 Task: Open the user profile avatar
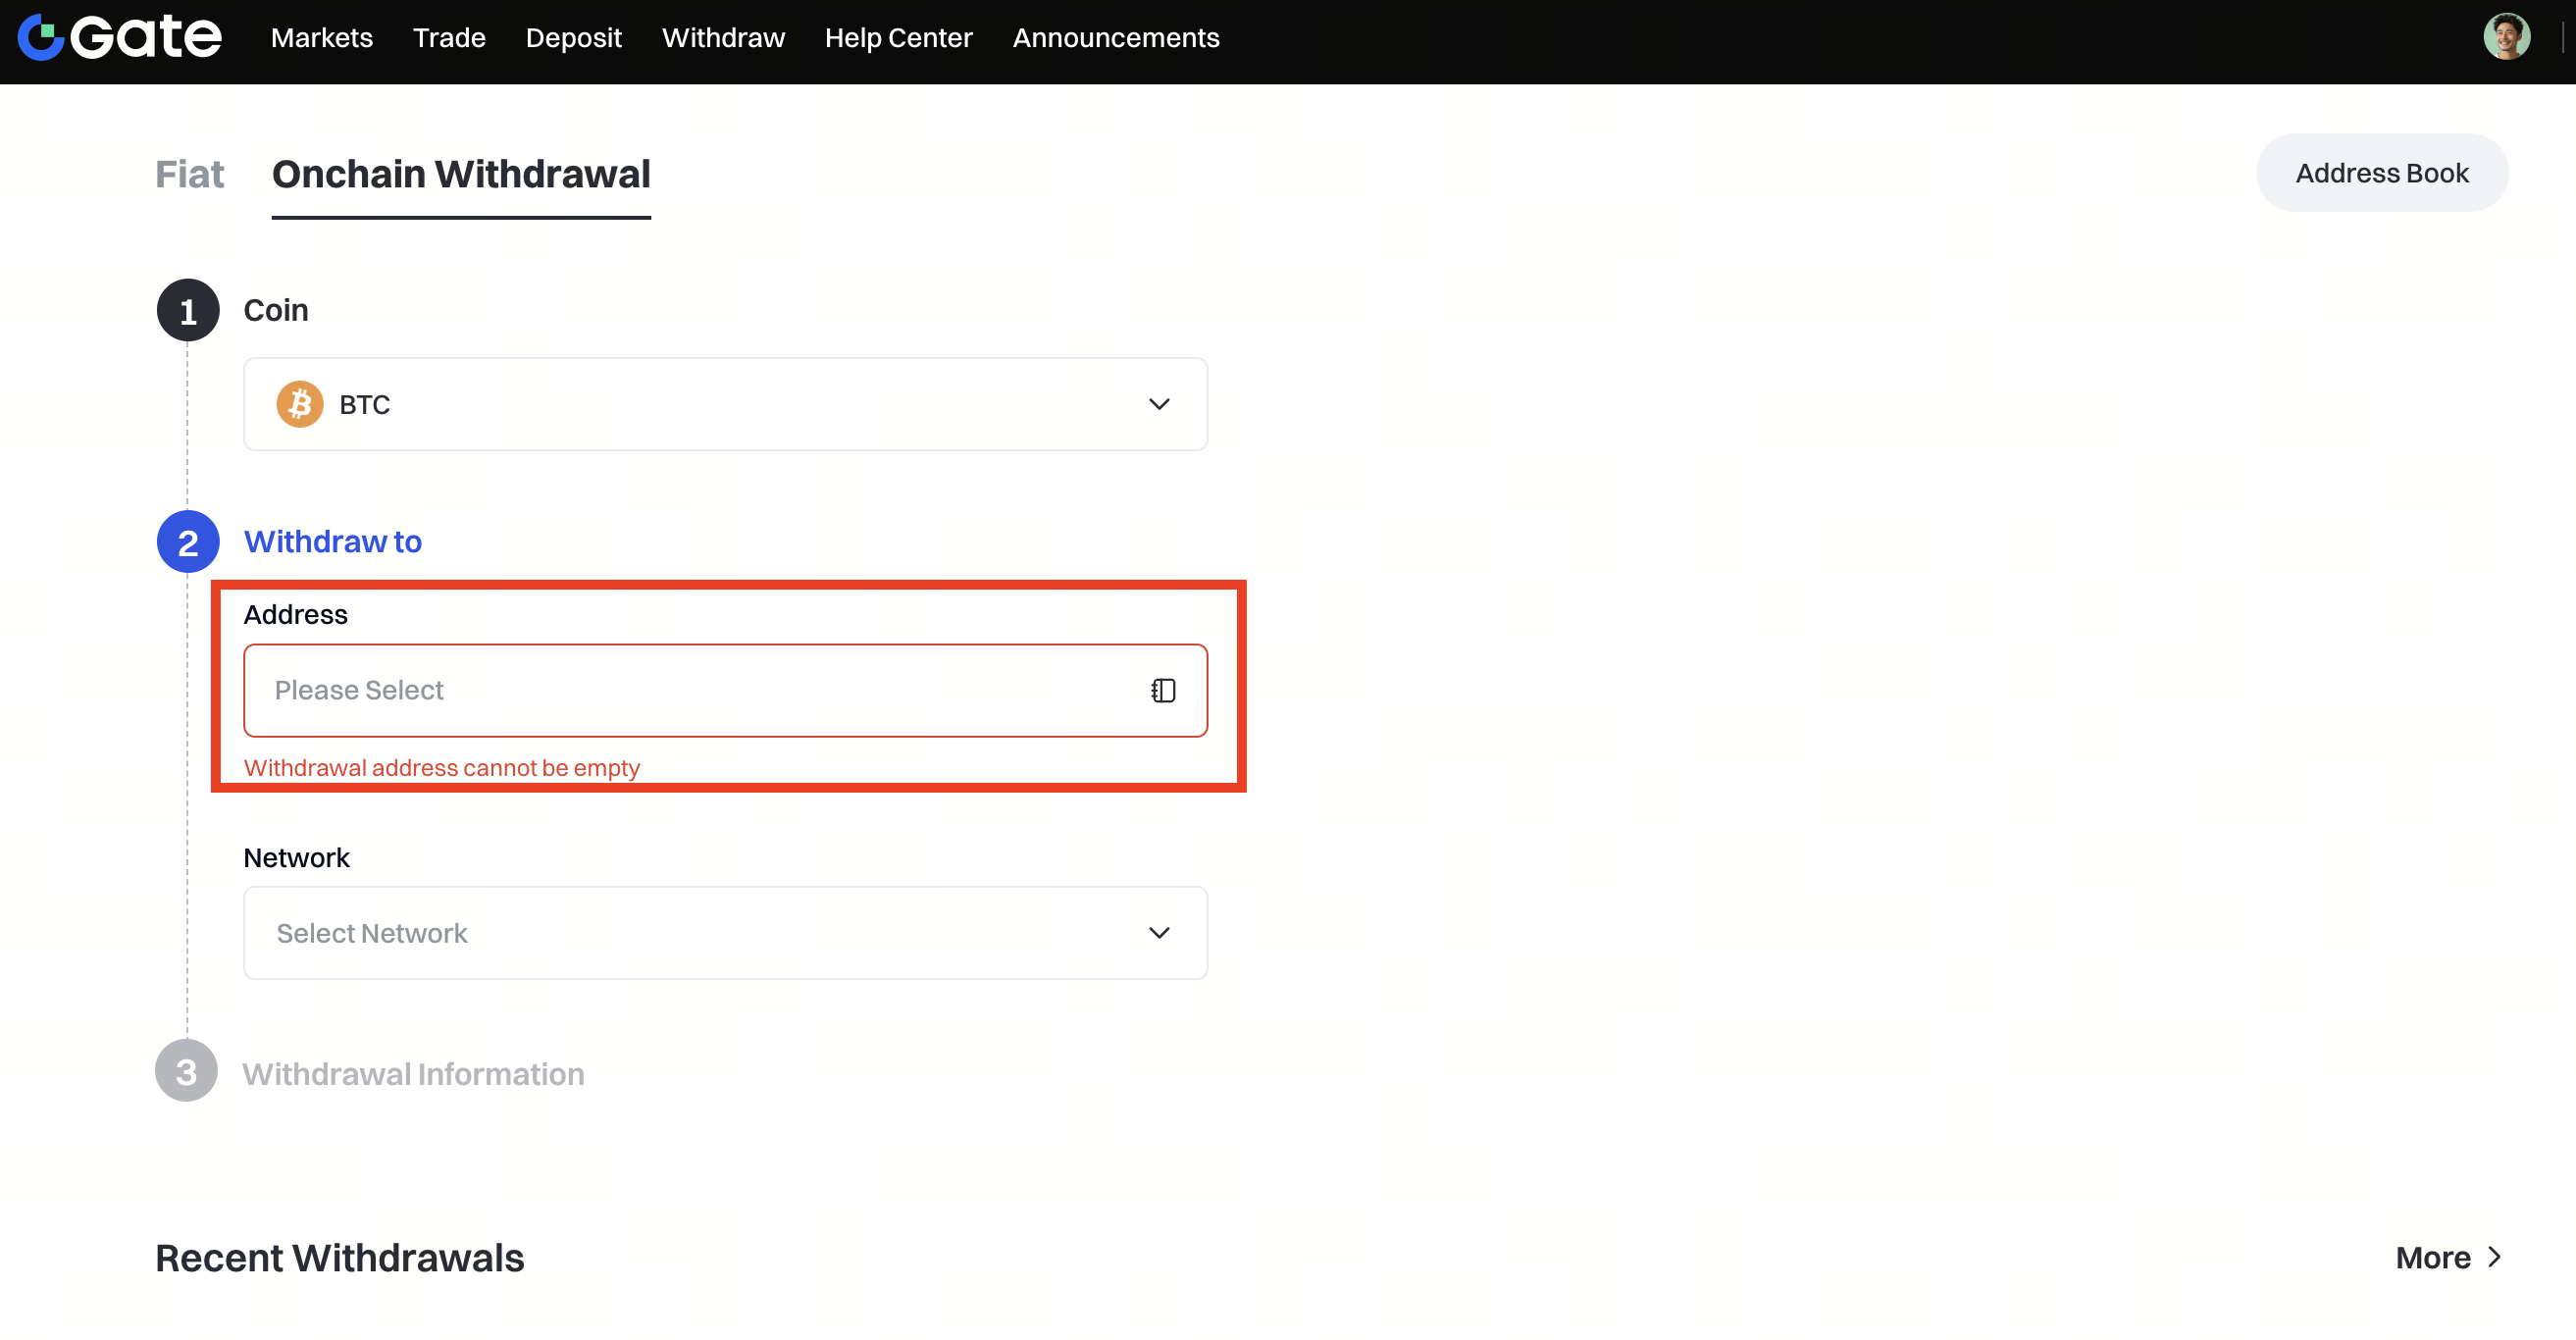point(2505,38)
